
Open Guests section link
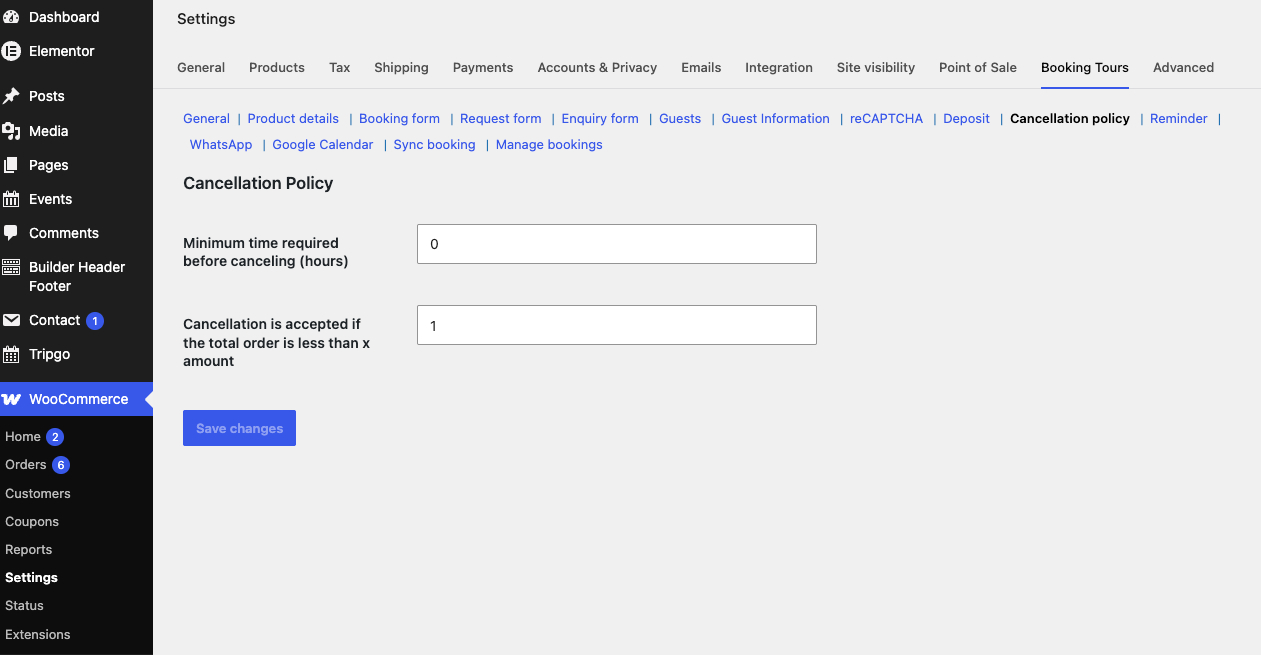coord(680,118)
